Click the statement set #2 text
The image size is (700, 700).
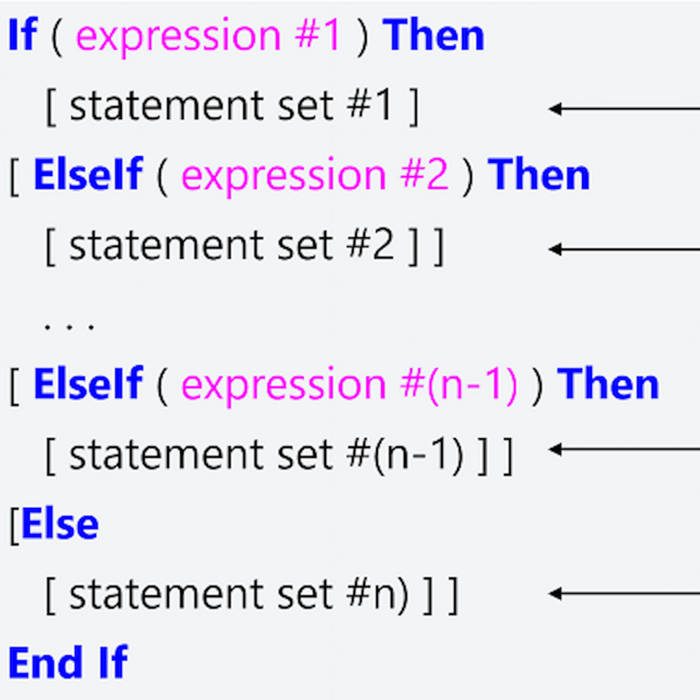232,246
